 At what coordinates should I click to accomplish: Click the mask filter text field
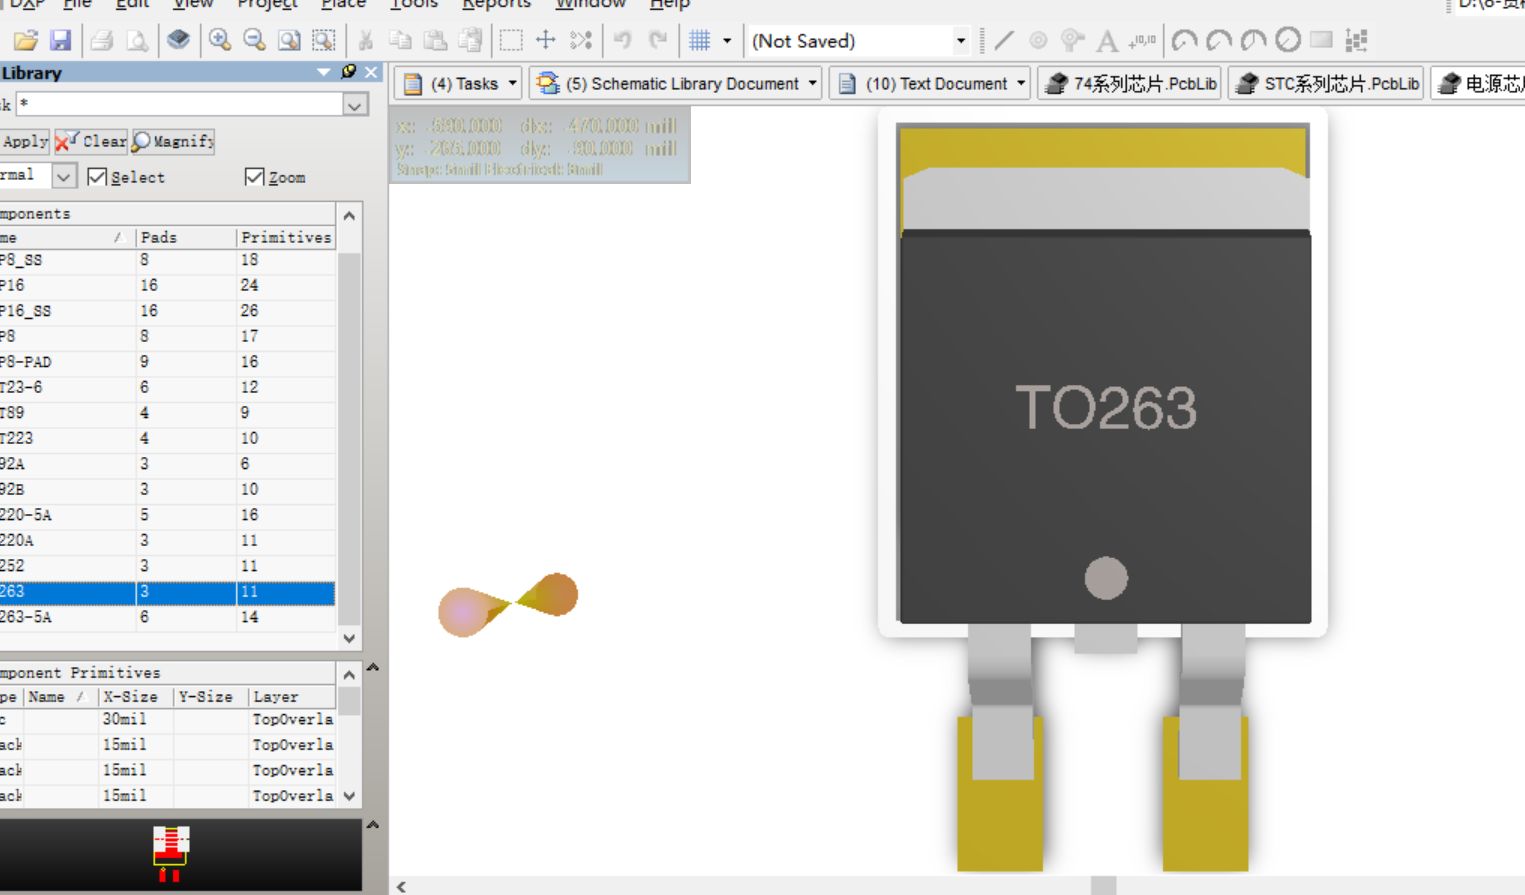click(x=180, y=105)
